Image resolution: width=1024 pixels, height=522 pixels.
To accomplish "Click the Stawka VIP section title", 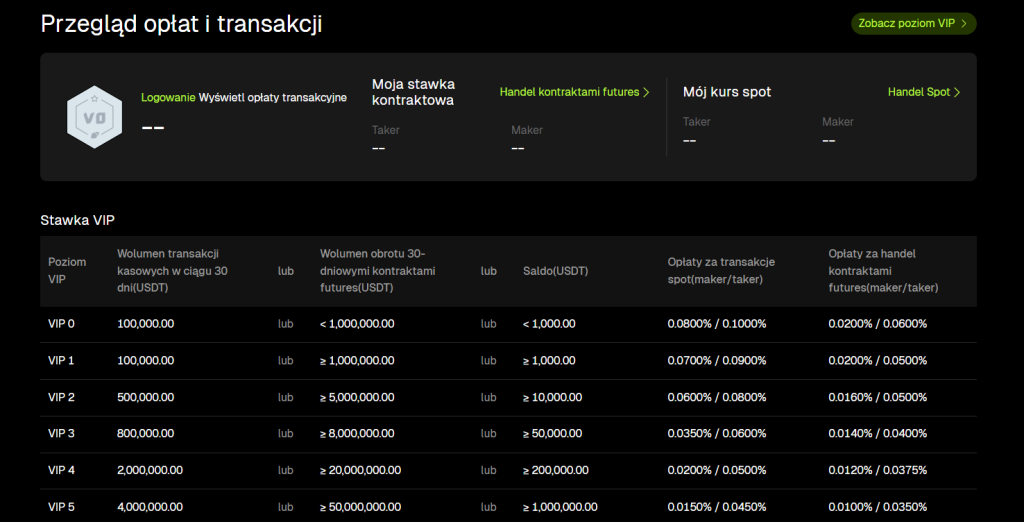I will click(84, 220).
